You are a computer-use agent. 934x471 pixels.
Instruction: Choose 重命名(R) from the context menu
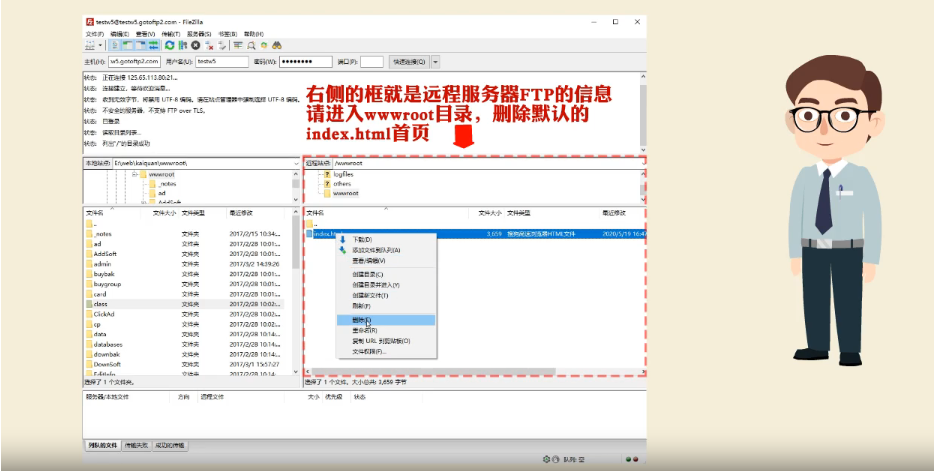click(363, 330)
